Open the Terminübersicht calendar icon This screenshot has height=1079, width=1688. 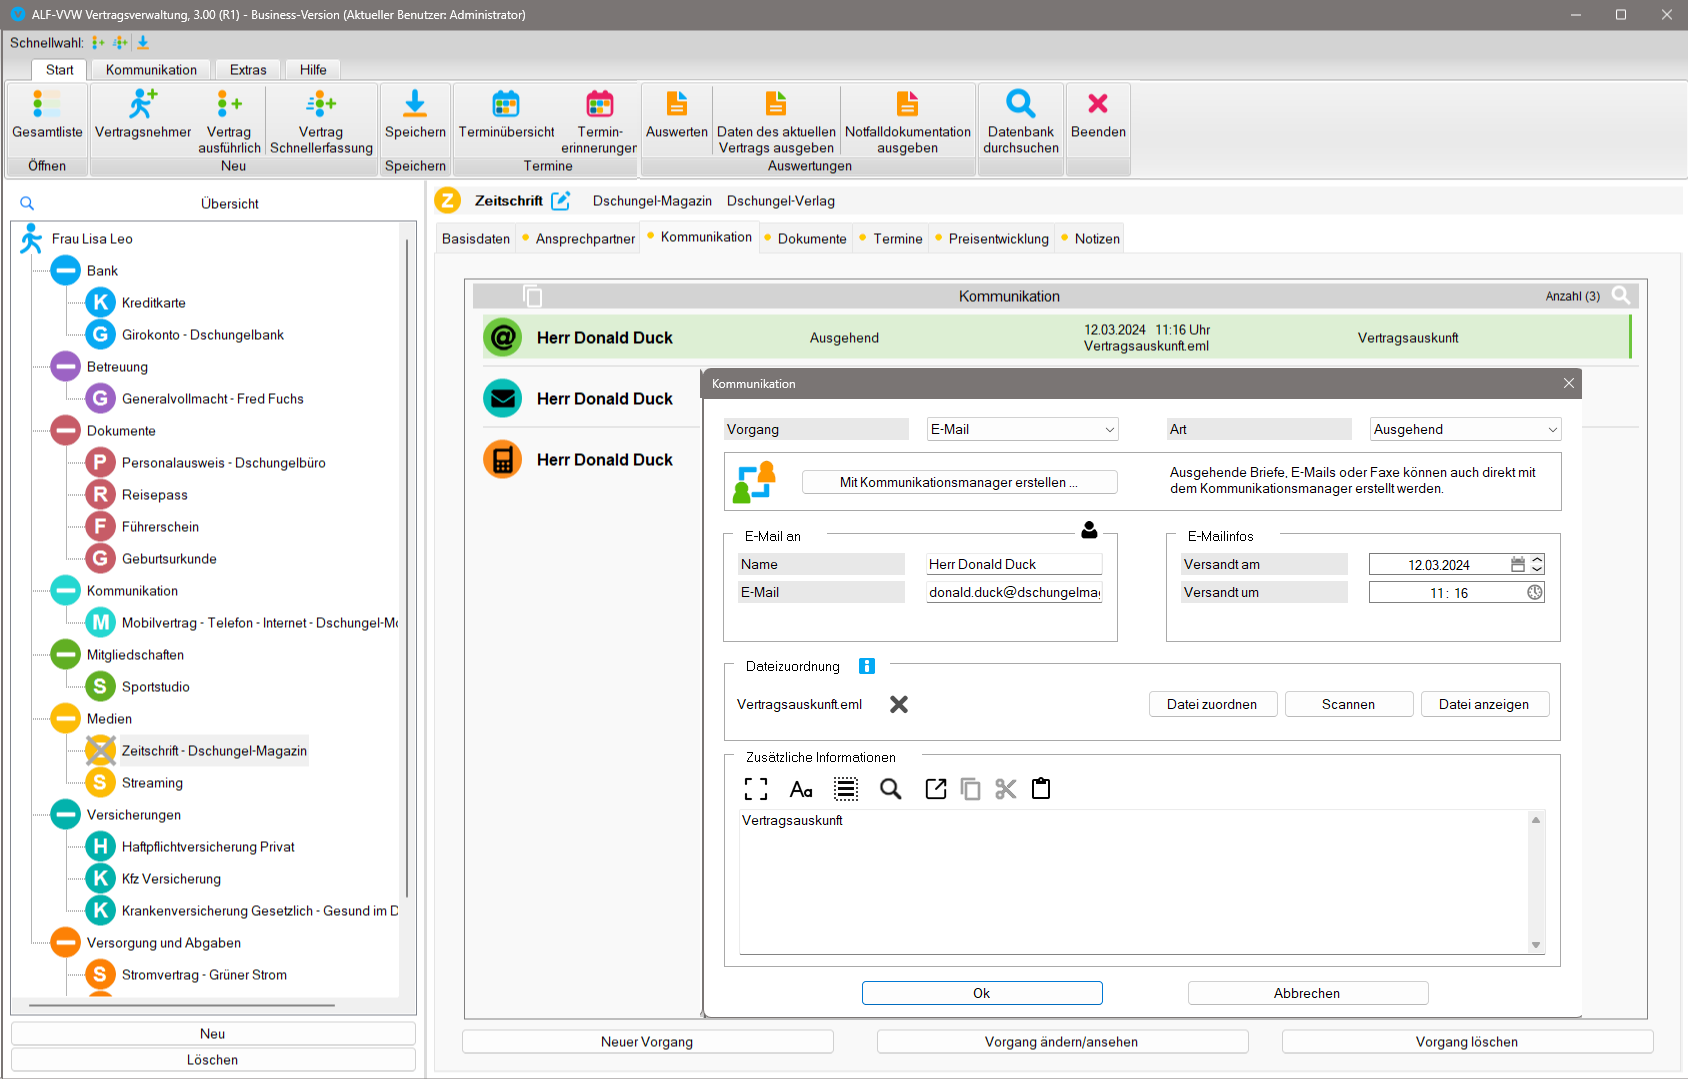pos(506,104)
